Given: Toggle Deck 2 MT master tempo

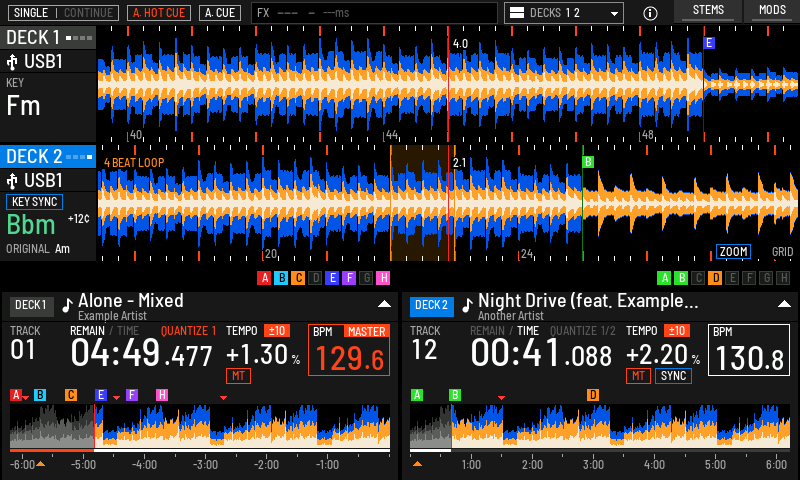Looking at the screenshot, I should [x=638, y=376].
